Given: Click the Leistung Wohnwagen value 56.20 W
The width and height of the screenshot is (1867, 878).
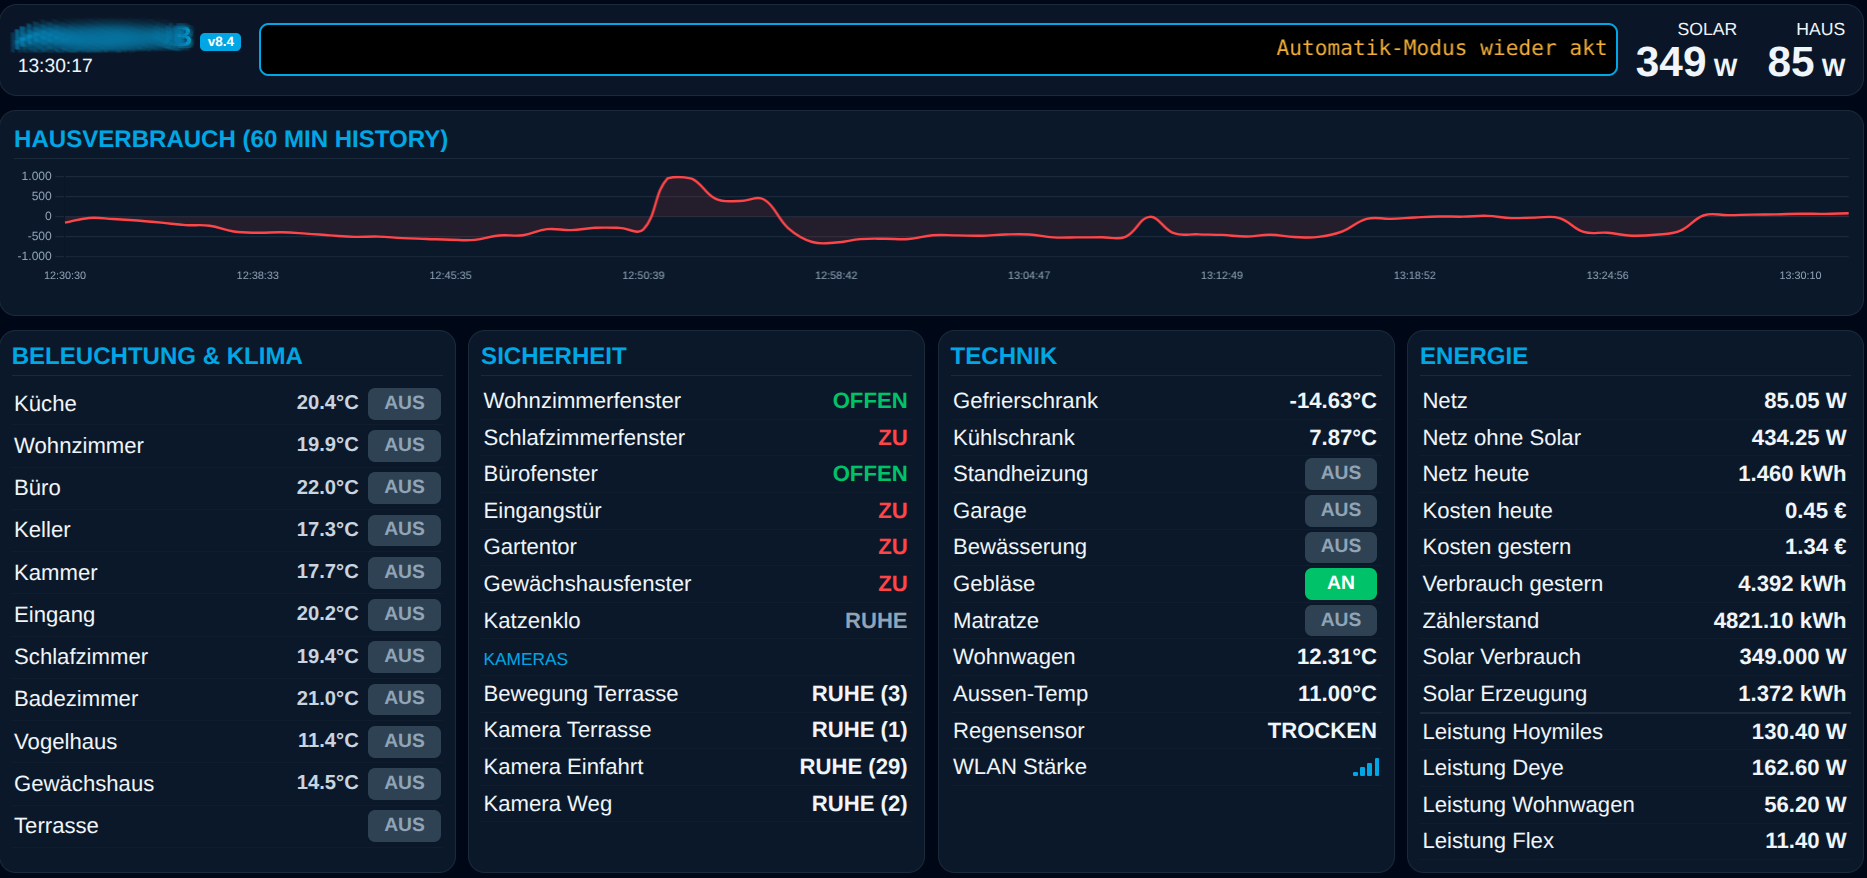Looking at the screenshot, I should click(x=1805, y=805).
